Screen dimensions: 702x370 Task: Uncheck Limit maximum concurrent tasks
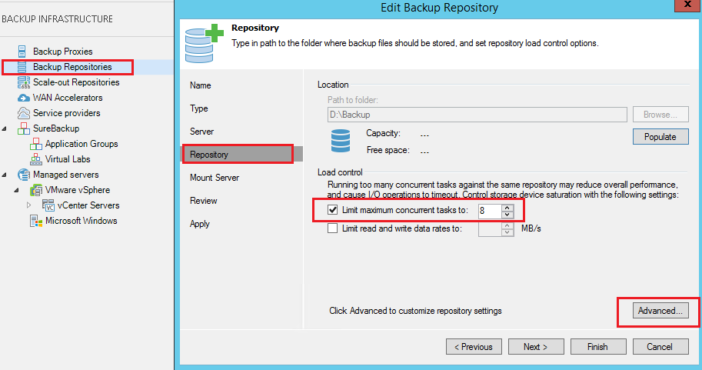click(333, 210)
